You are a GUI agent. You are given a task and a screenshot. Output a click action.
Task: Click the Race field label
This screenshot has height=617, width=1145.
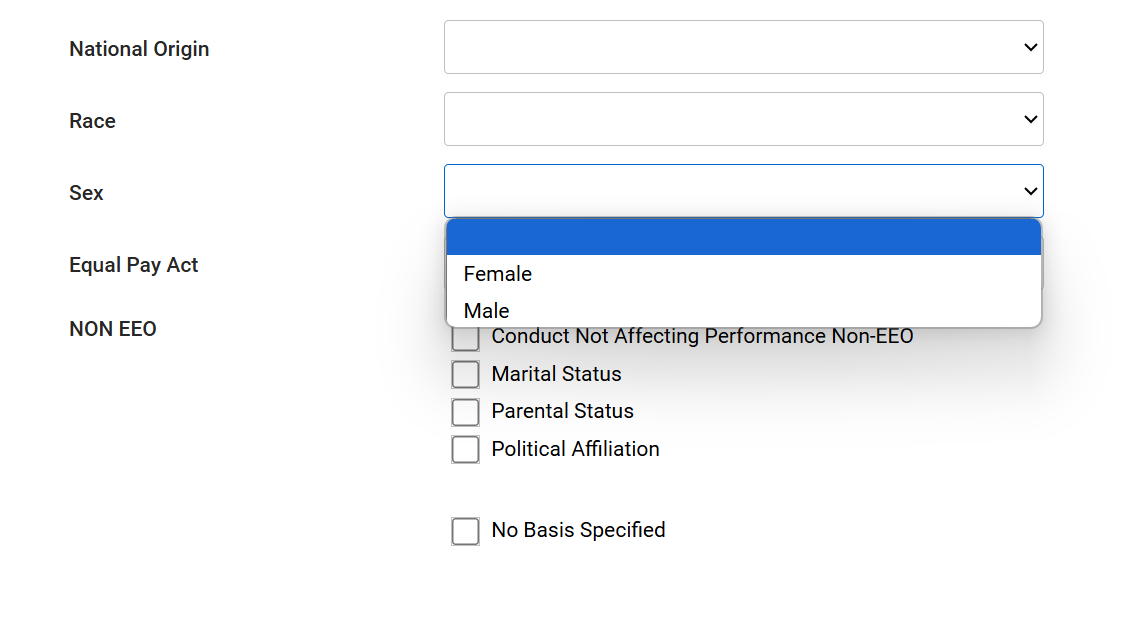[92, 121]
